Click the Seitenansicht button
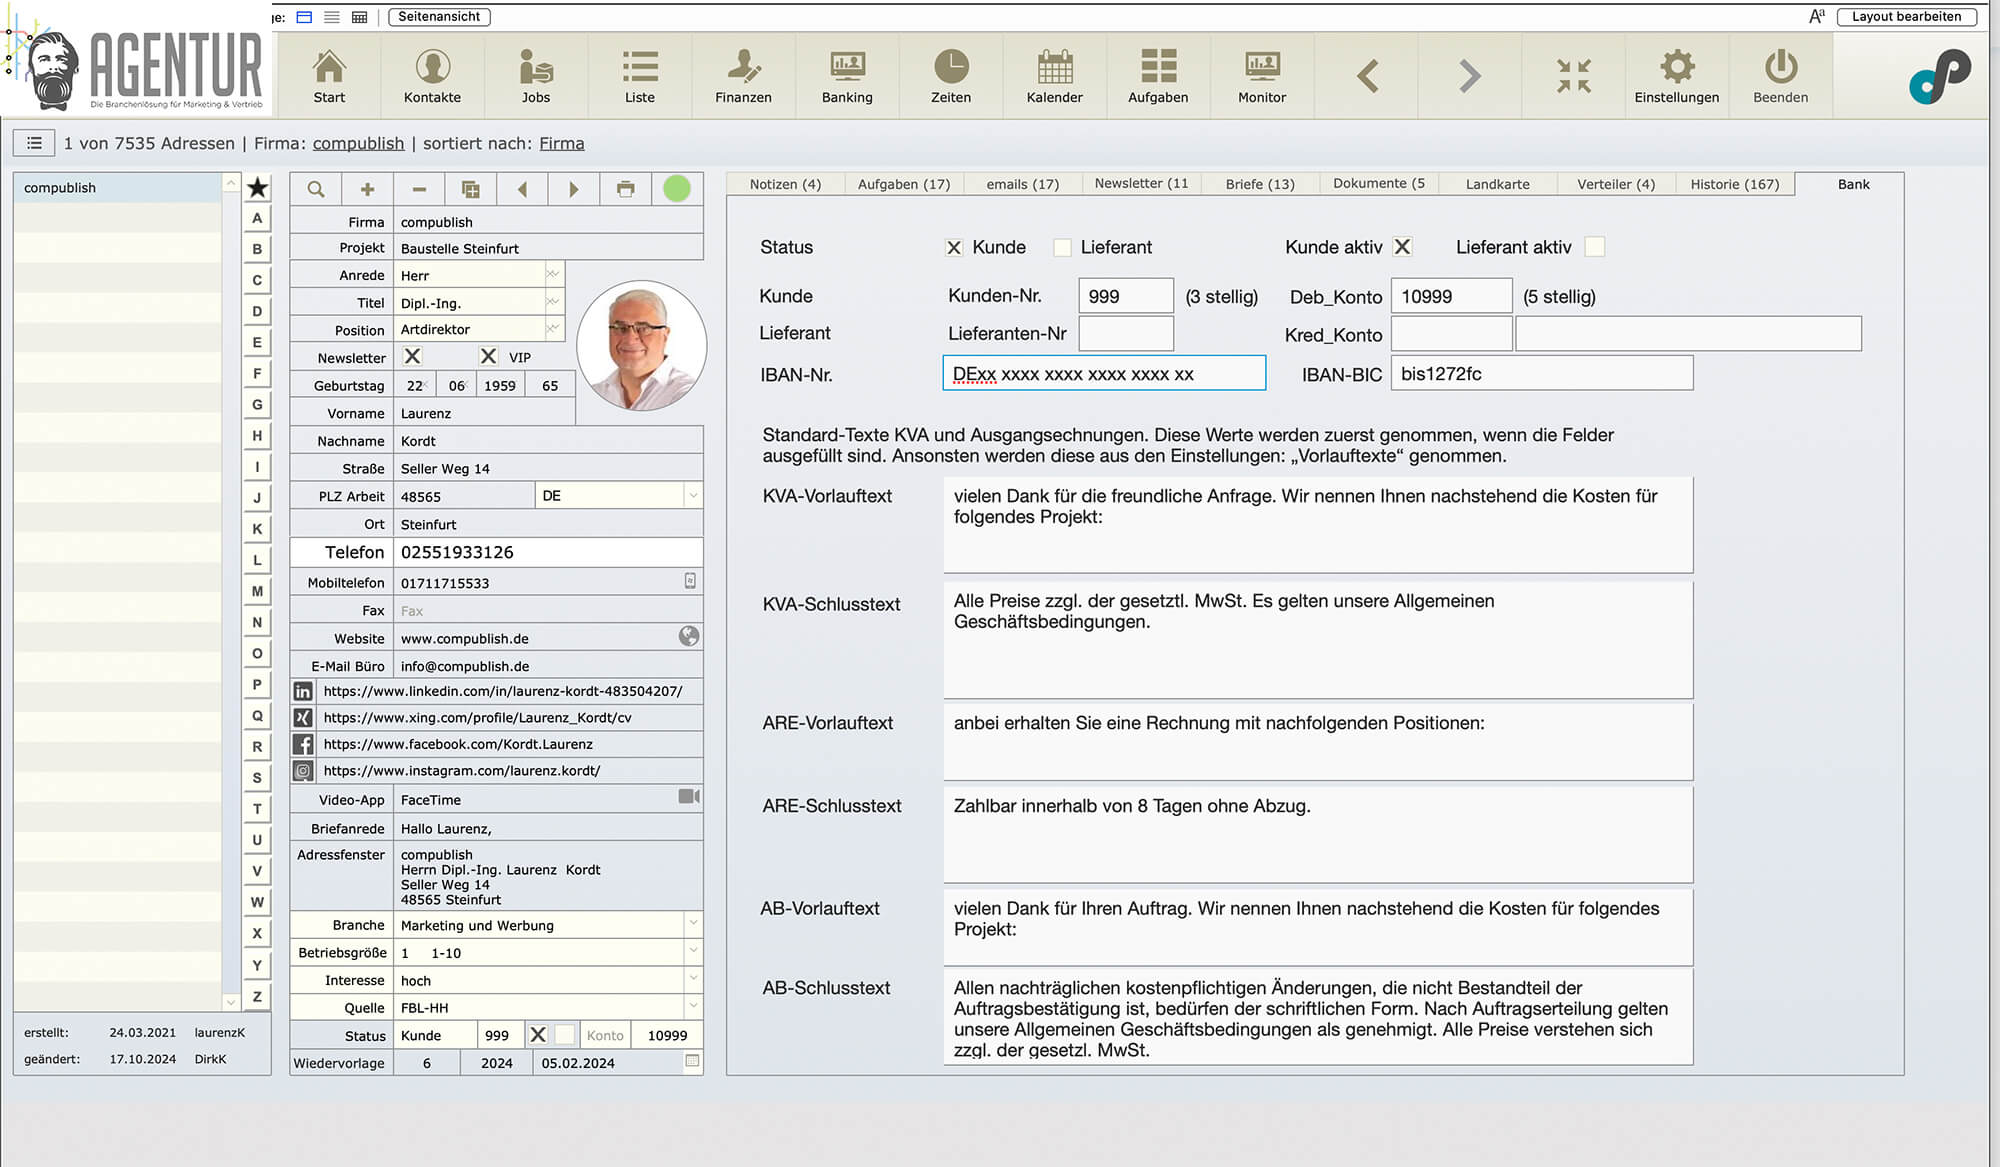2000x1167 pixels. coord(439,17)
